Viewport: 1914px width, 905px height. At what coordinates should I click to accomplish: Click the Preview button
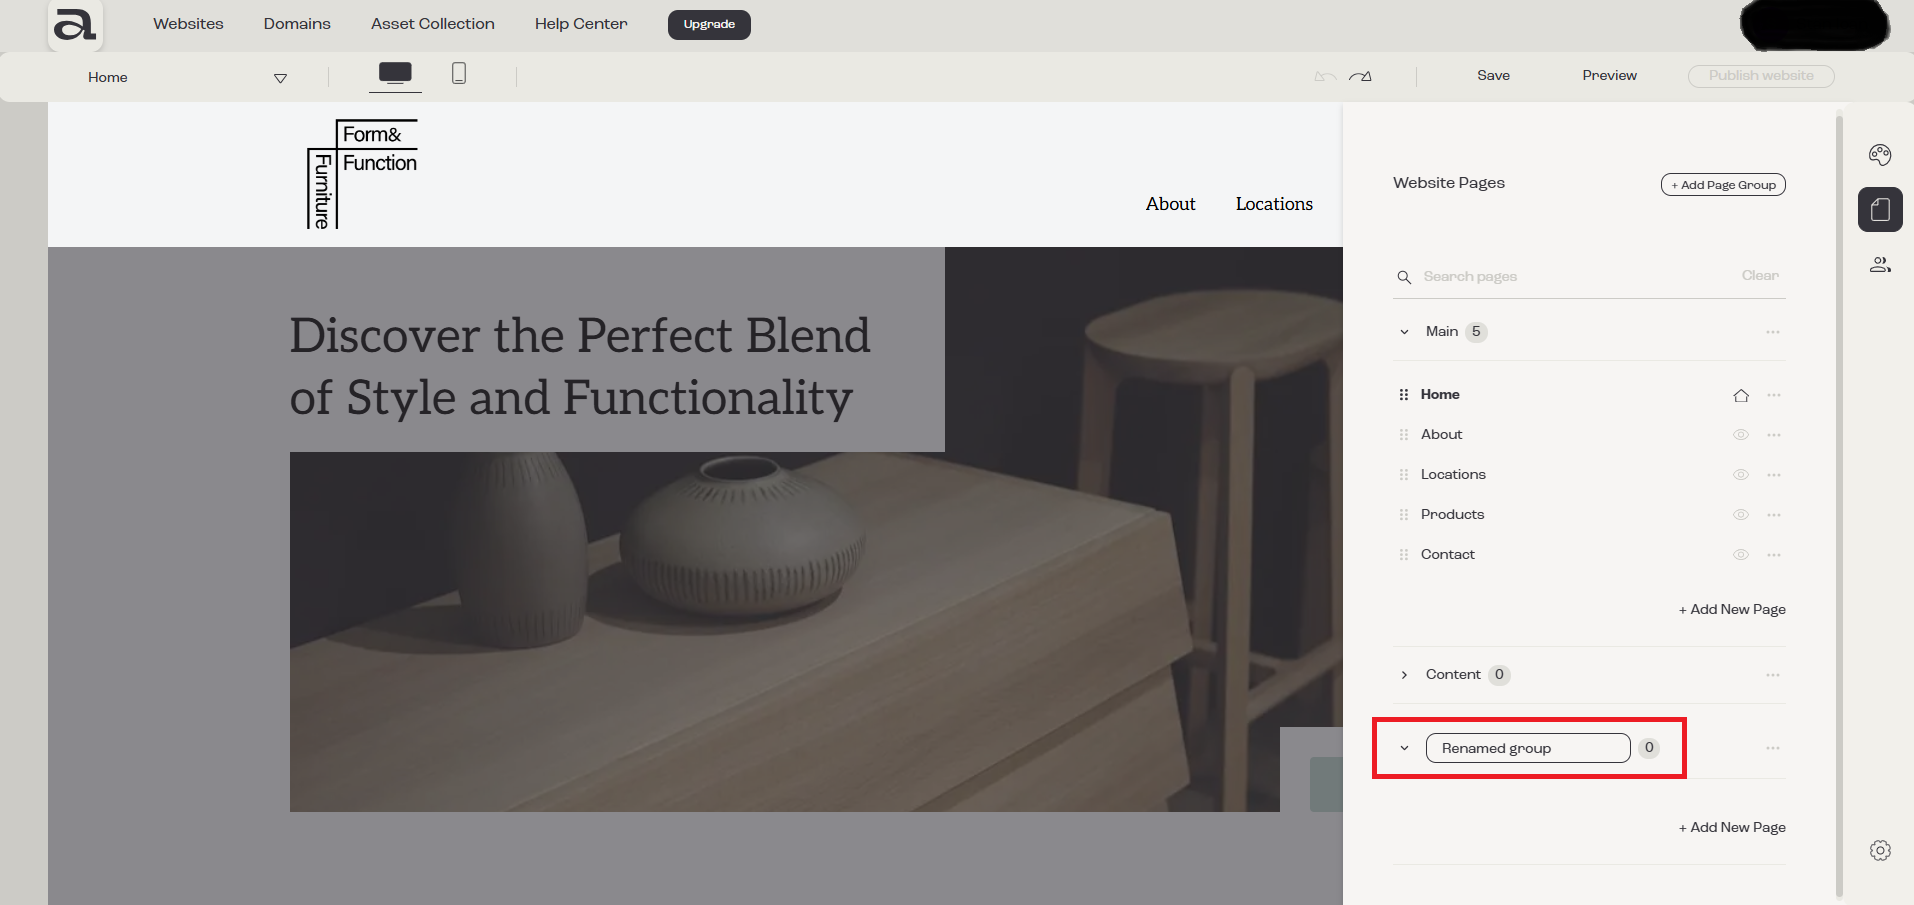1609,76
